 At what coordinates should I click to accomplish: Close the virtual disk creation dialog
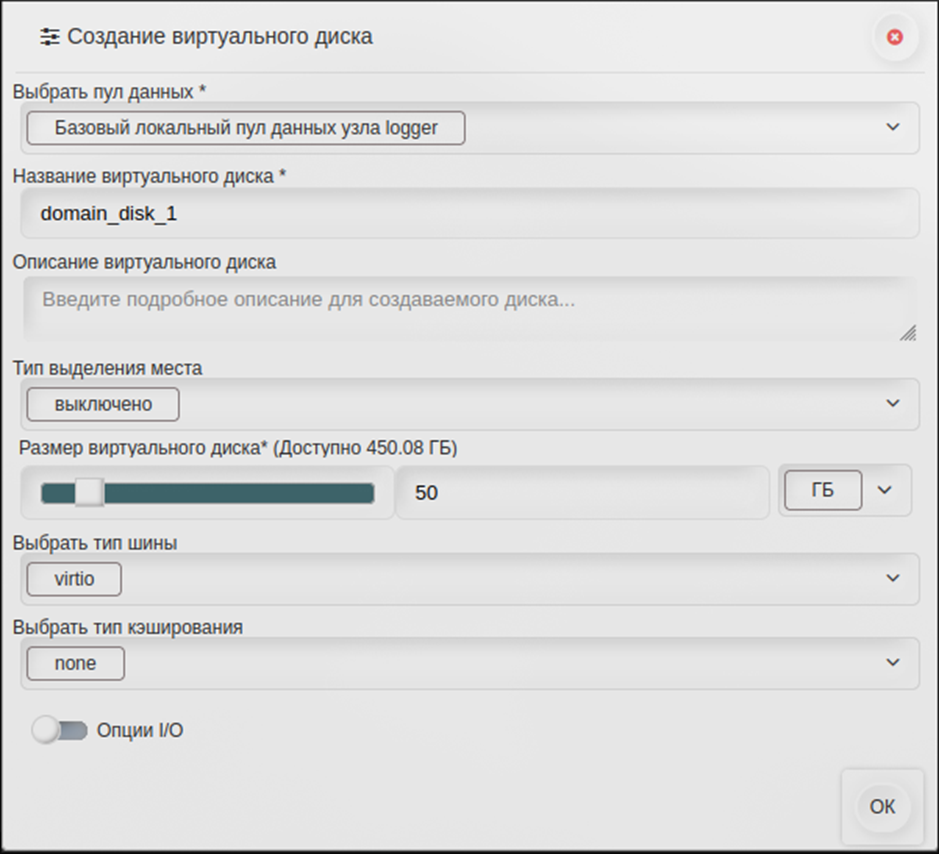pos(895,37)
